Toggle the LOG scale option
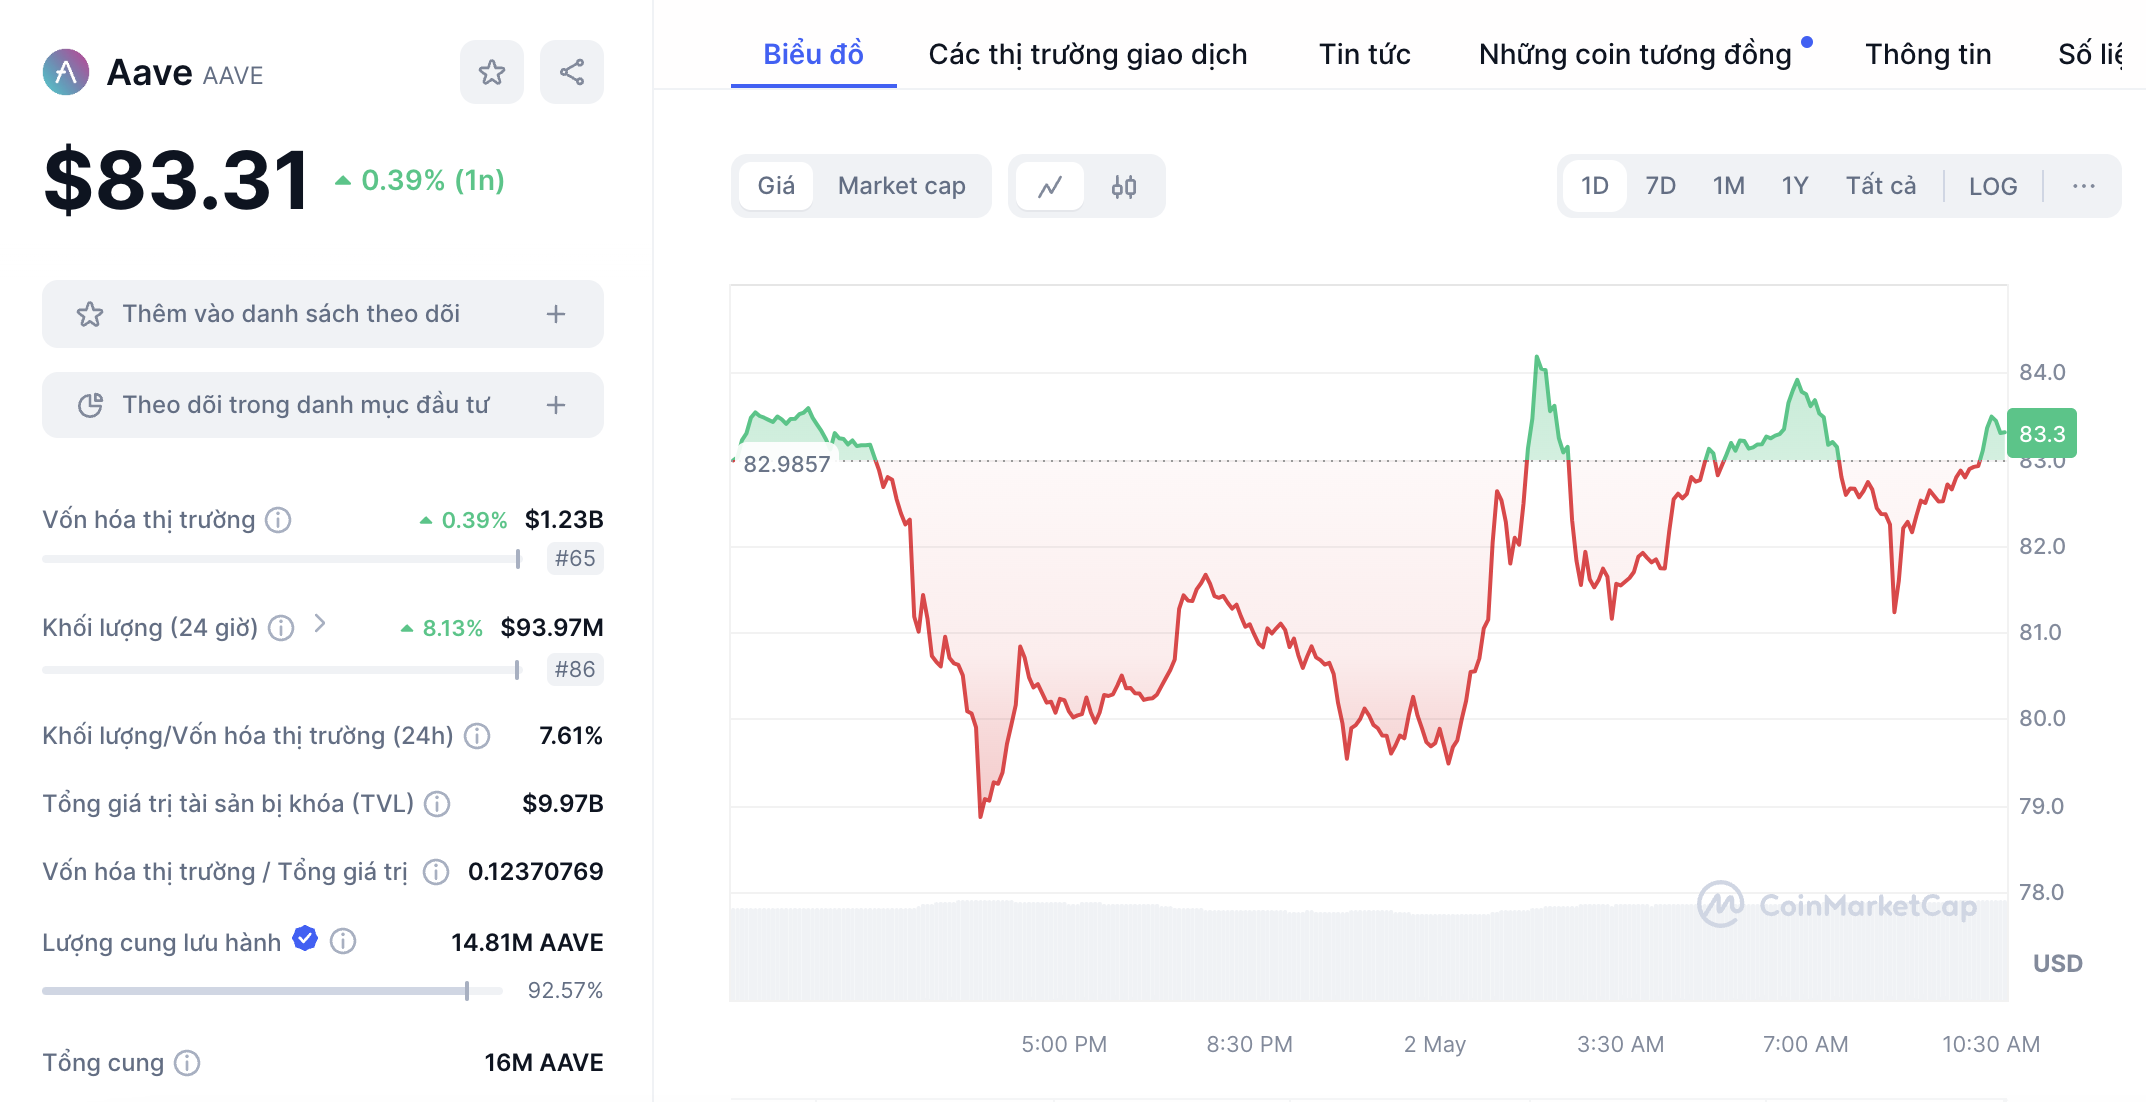 coord(1992,186)
